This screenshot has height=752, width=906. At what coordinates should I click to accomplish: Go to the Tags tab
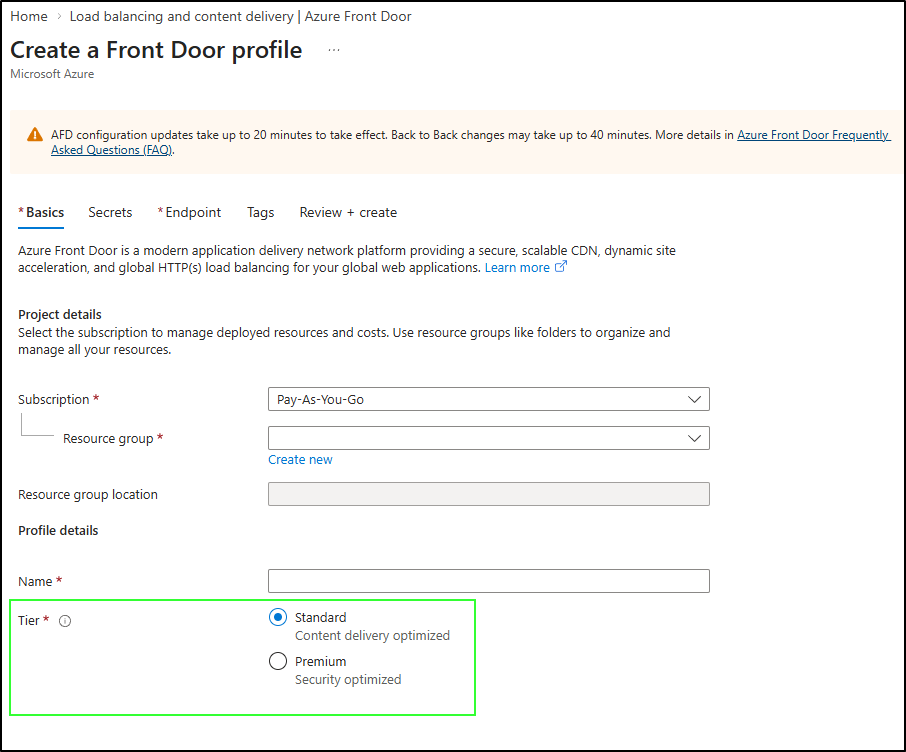pyautogui.click(x=260, y=212)
